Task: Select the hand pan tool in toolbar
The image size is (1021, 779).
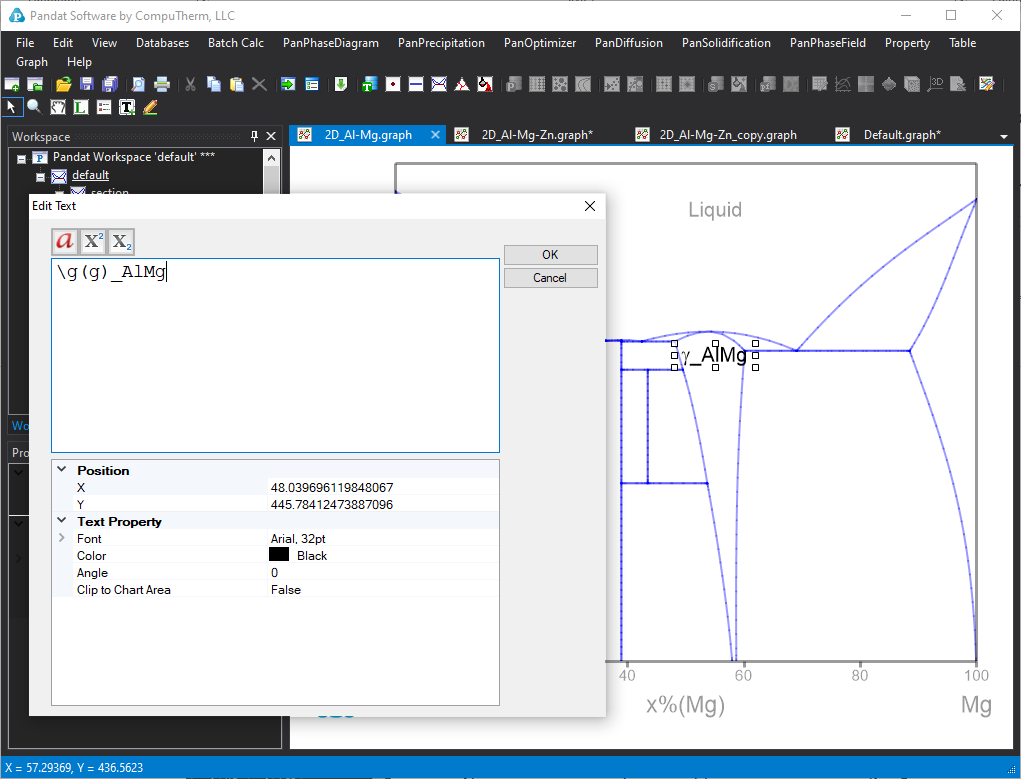Action: (57, 106)
